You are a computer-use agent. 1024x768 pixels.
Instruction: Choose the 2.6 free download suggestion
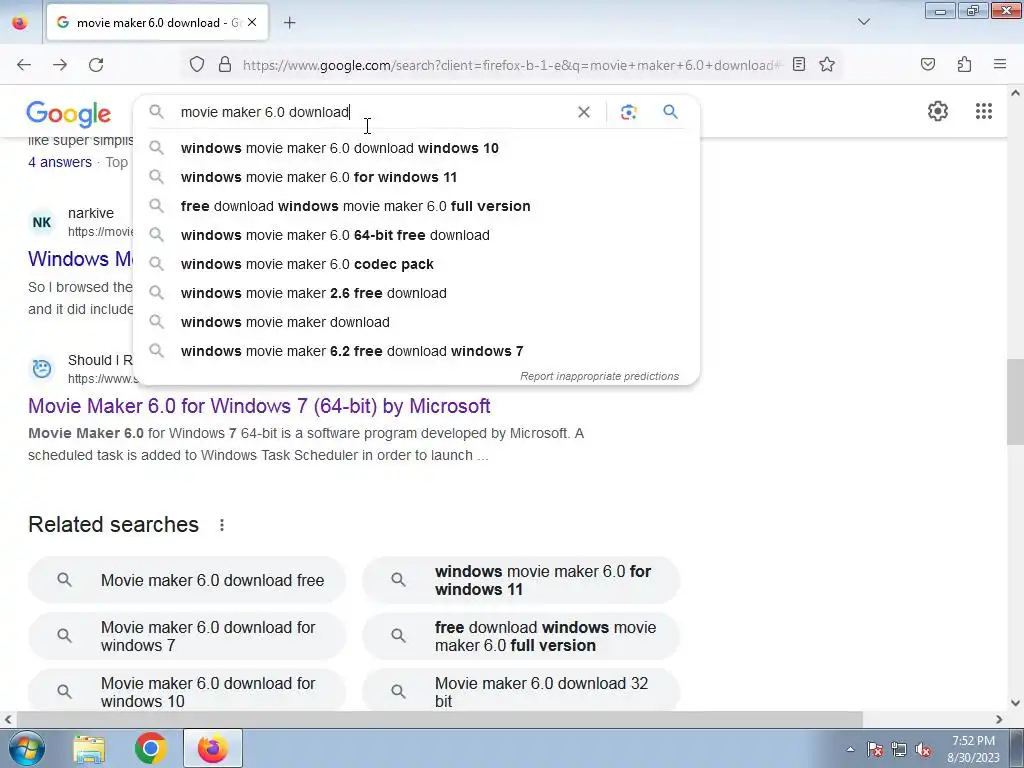point(416,293)
